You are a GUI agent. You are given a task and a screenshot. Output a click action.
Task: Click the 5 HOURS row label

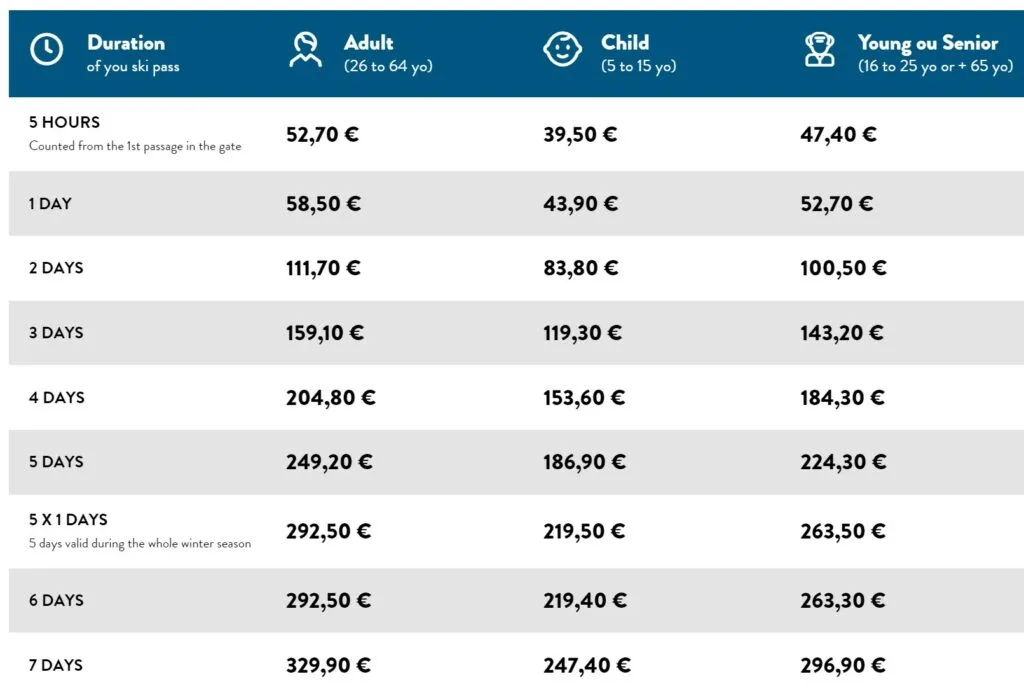pos(64,122)
